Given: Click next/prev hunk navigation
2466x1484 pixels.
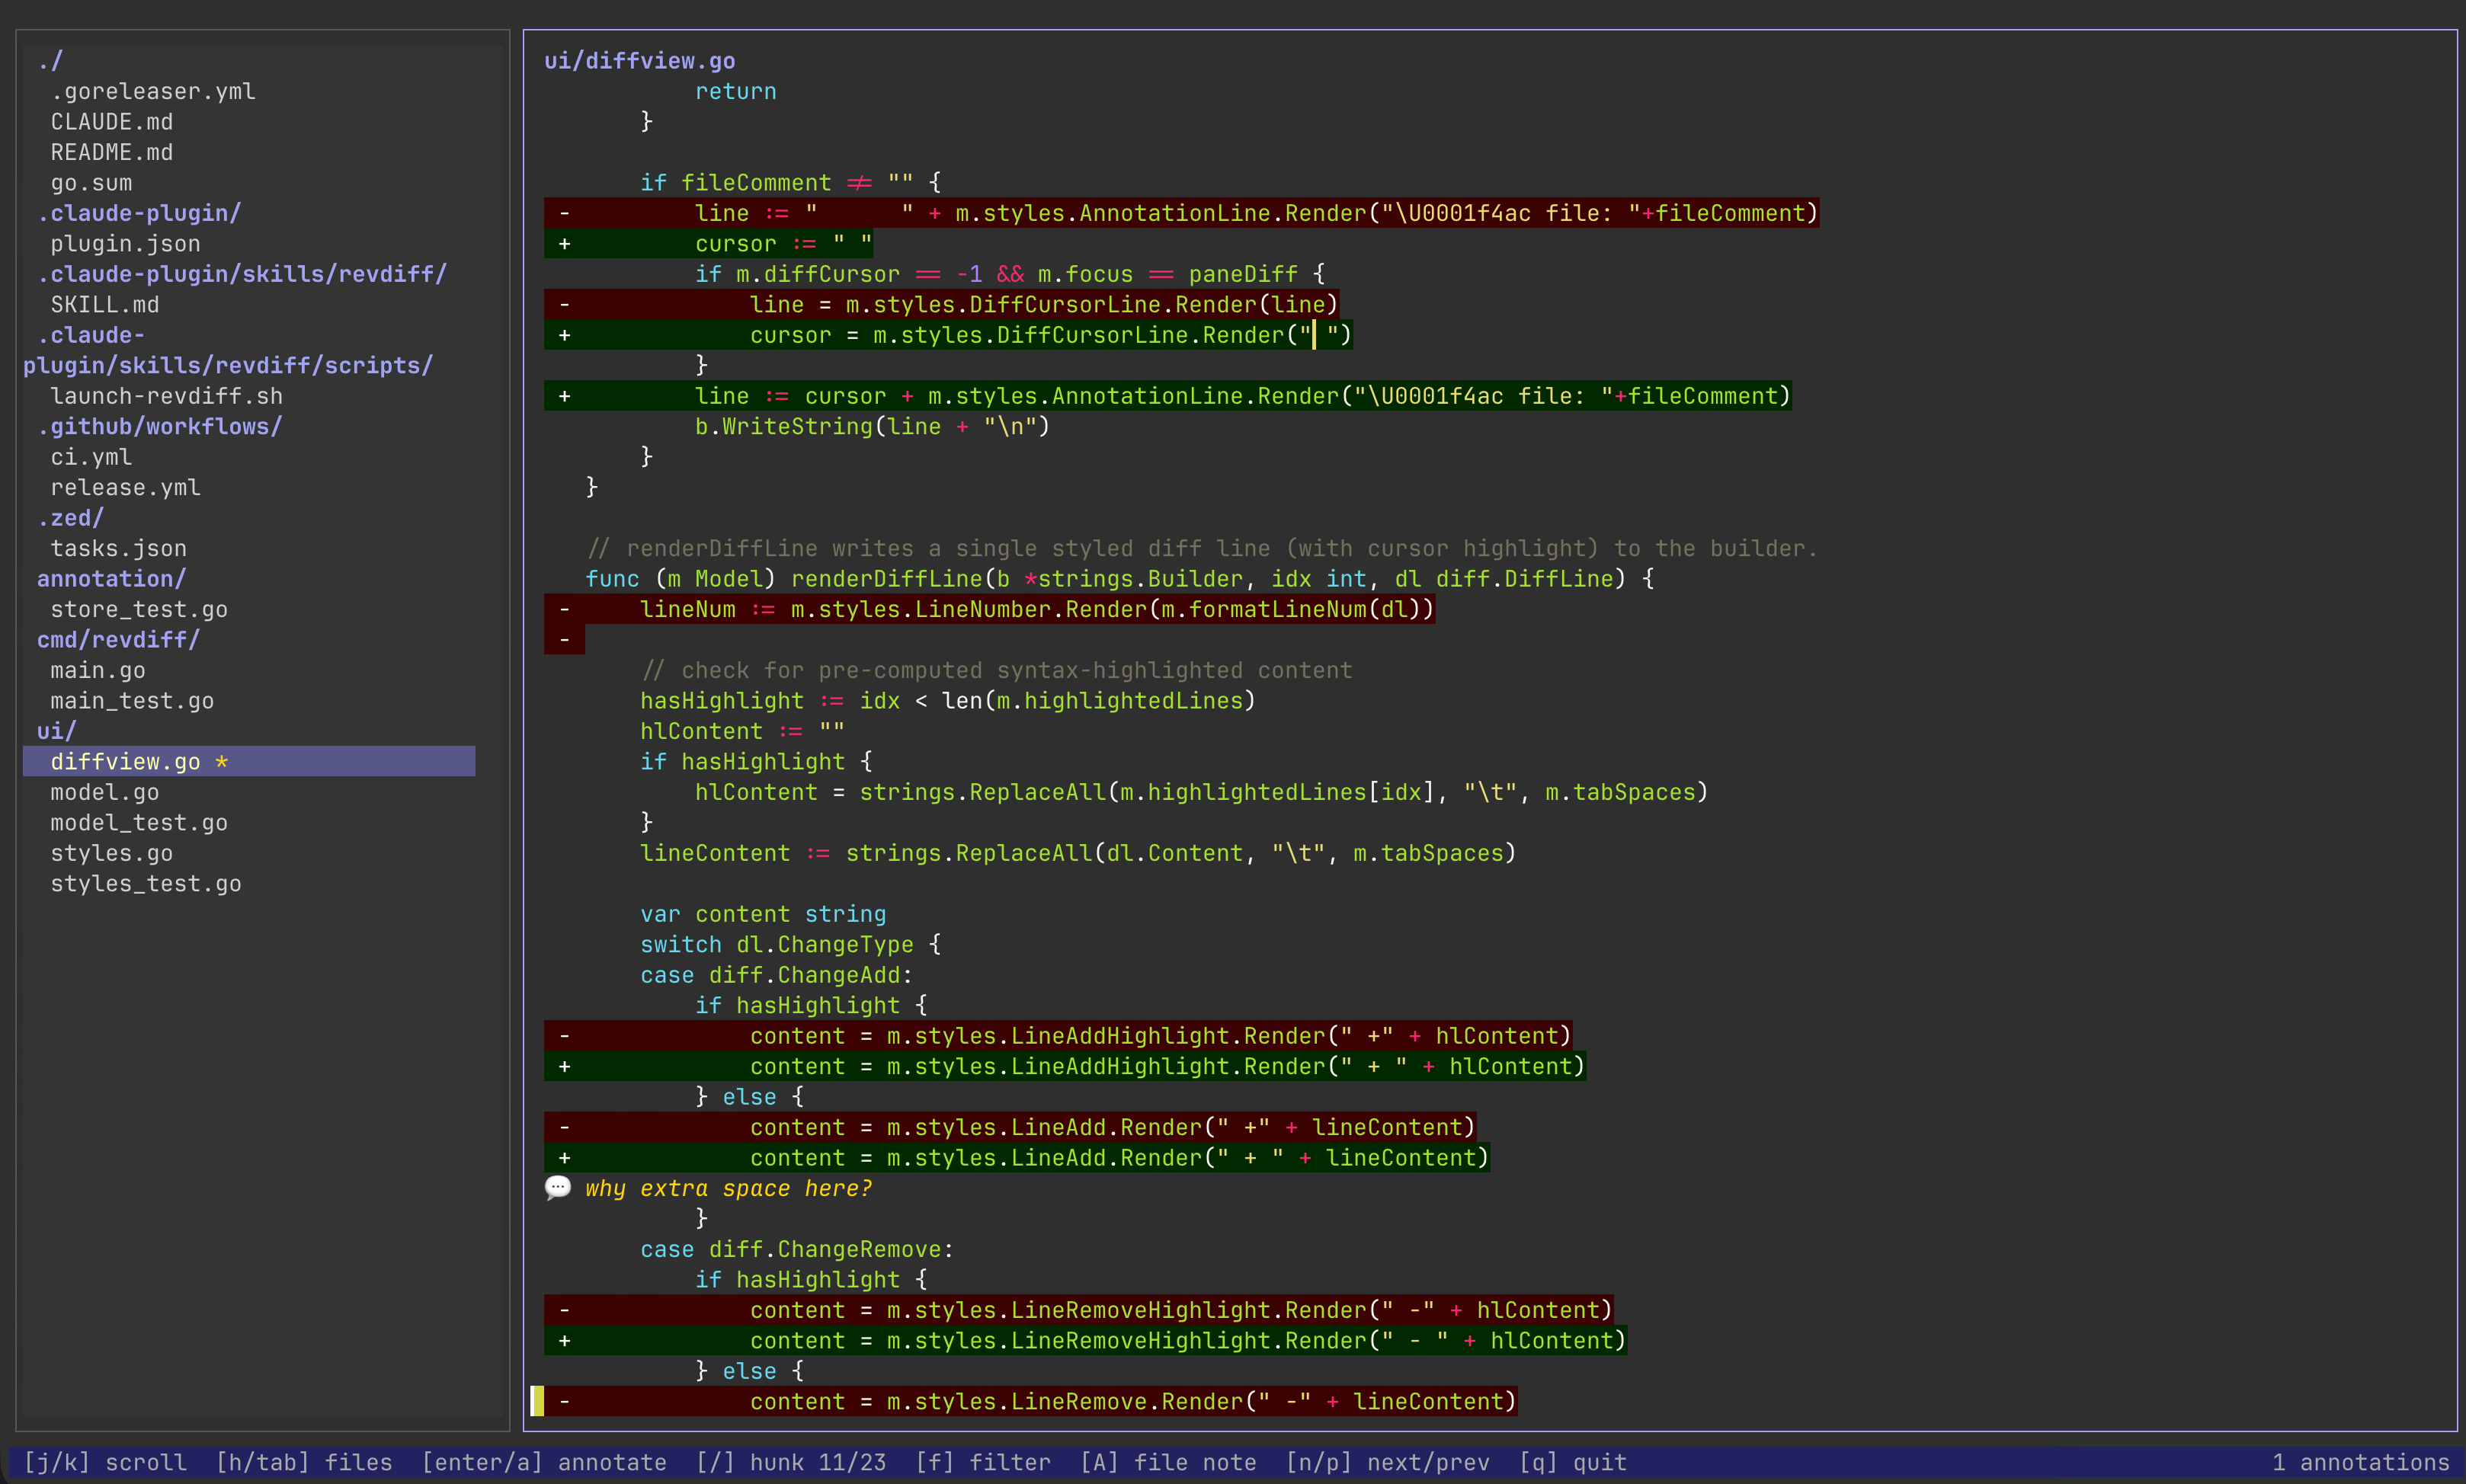Looking at the screenshot, I should (x=1390, y=1462).
